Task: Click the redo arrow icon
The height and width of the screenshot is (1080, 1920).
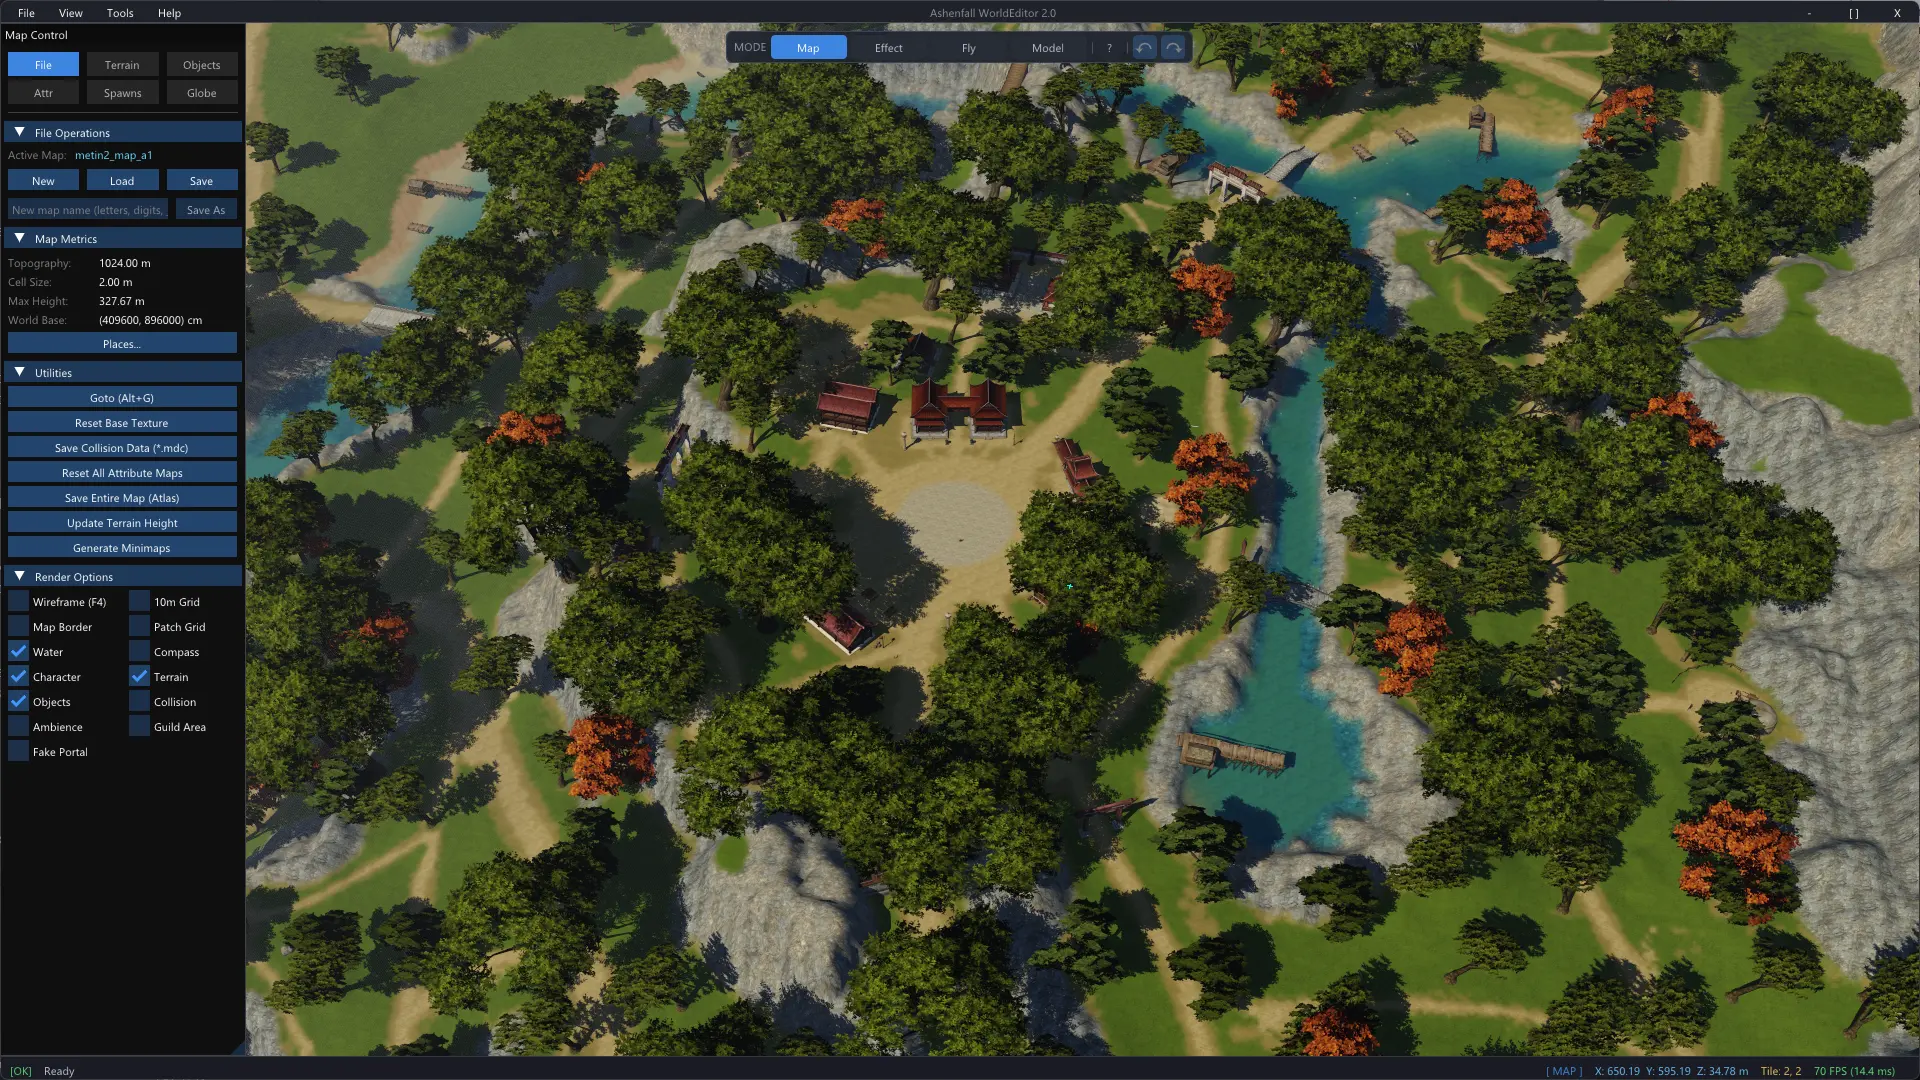Action: pyautogui.click(x=1173, y=48)
